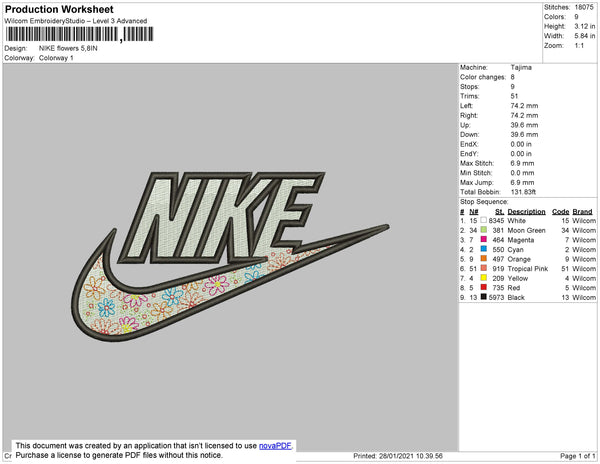Choose the Yellow color swatch

(484, 278)
